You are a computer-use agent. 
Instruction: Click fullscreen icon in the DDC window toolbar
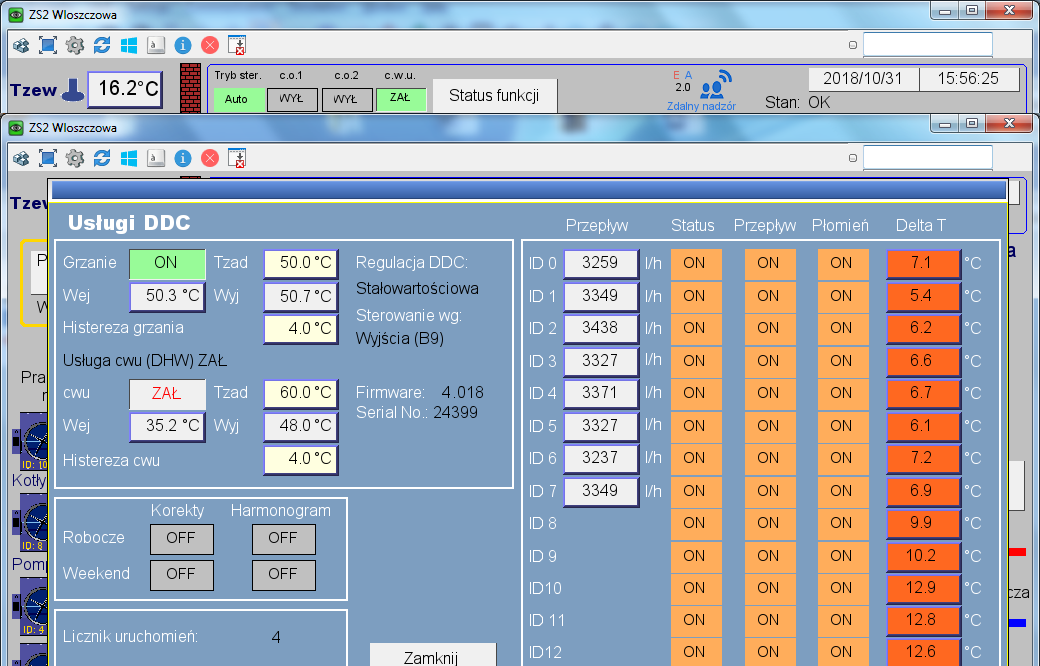coord(48,159)
